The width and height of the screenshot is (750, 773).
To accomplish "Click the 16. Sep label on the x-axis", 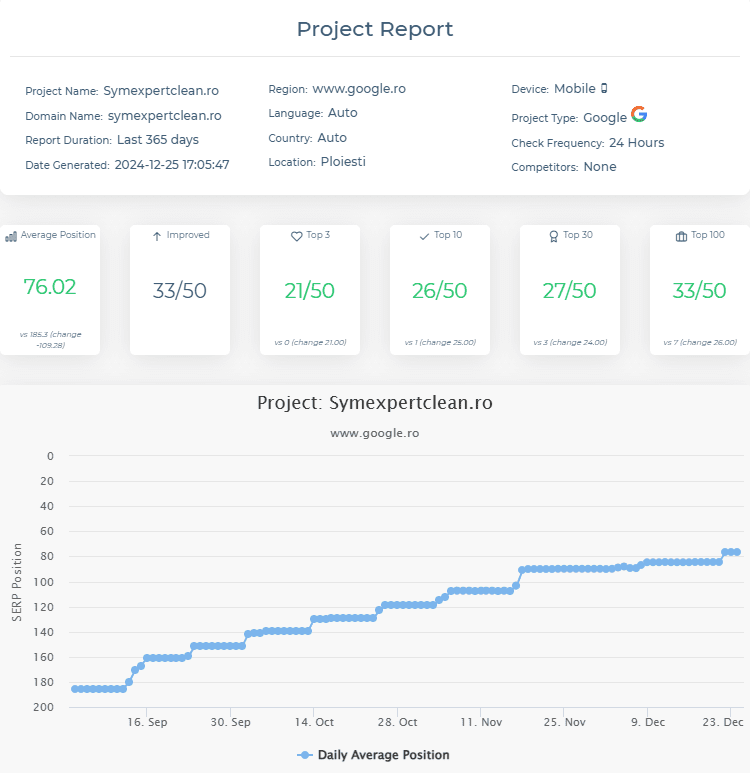I will tap(146, 722).
